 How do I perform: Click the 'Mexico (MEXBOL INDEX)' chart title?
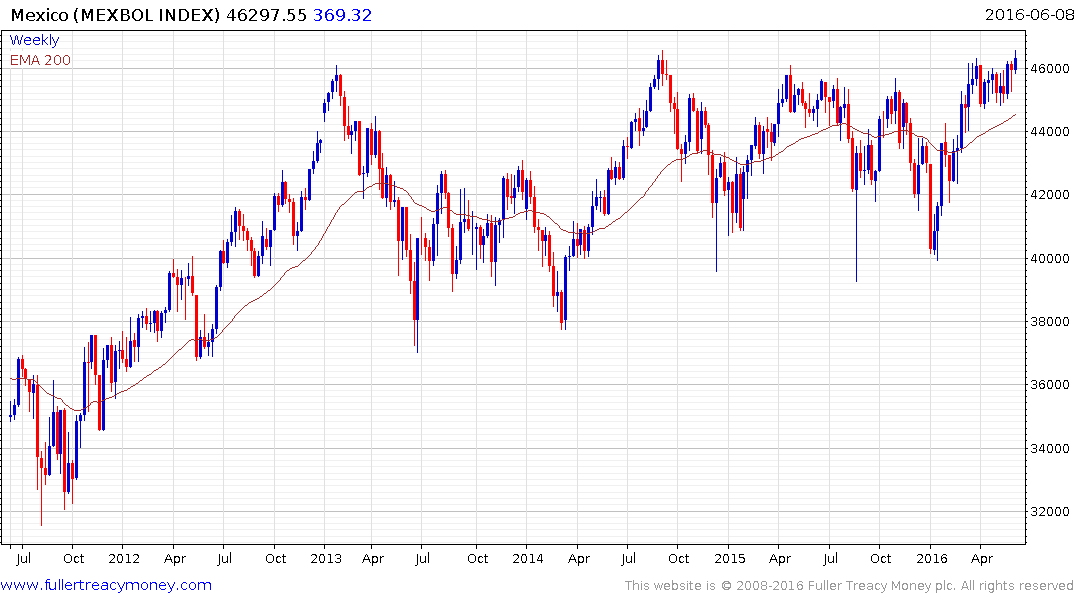click(116, 15)
